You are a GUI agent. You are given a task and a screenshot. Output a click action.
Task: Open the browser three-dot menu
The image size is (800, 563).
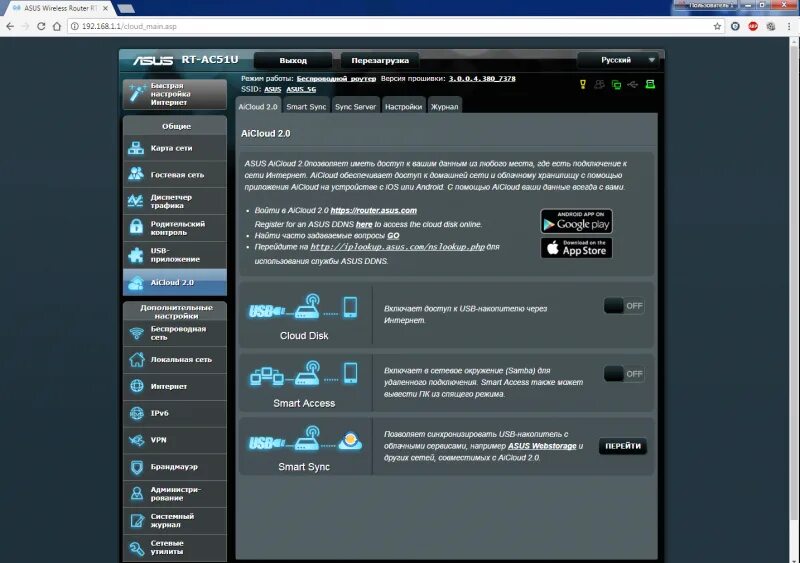(789, 26)
